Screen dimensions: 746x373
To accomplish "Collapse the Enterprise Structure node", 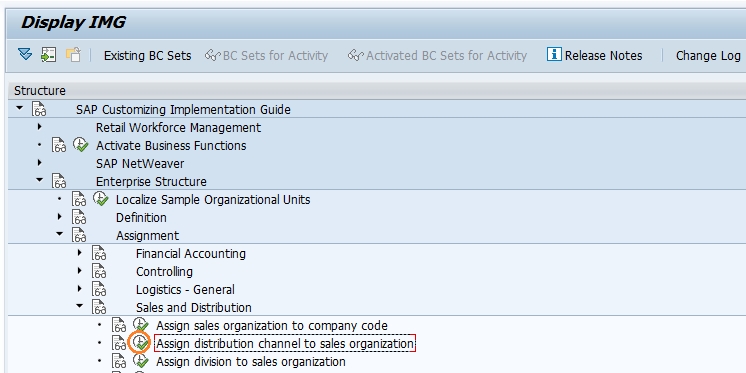I will pyautogui.click(x=39, y=180).
